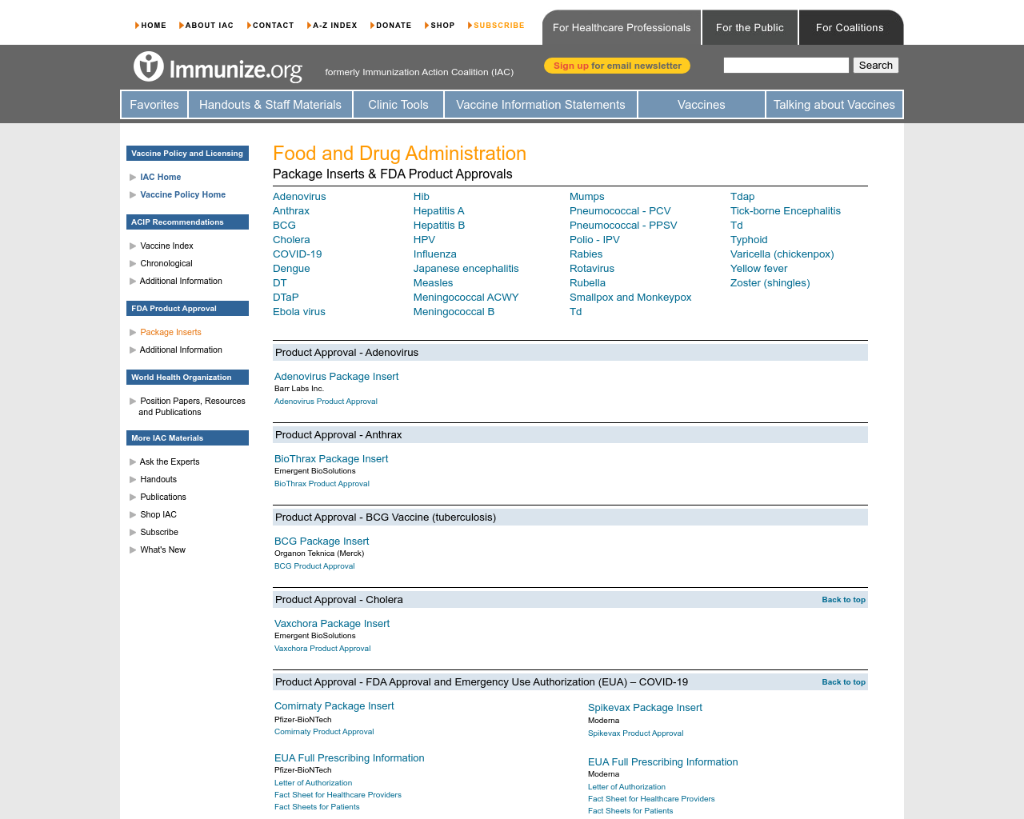Screen dimensions: 1024x819
Task: Open Pfizer-BioNTech Letter of Authorization
Action: (313, 783)
